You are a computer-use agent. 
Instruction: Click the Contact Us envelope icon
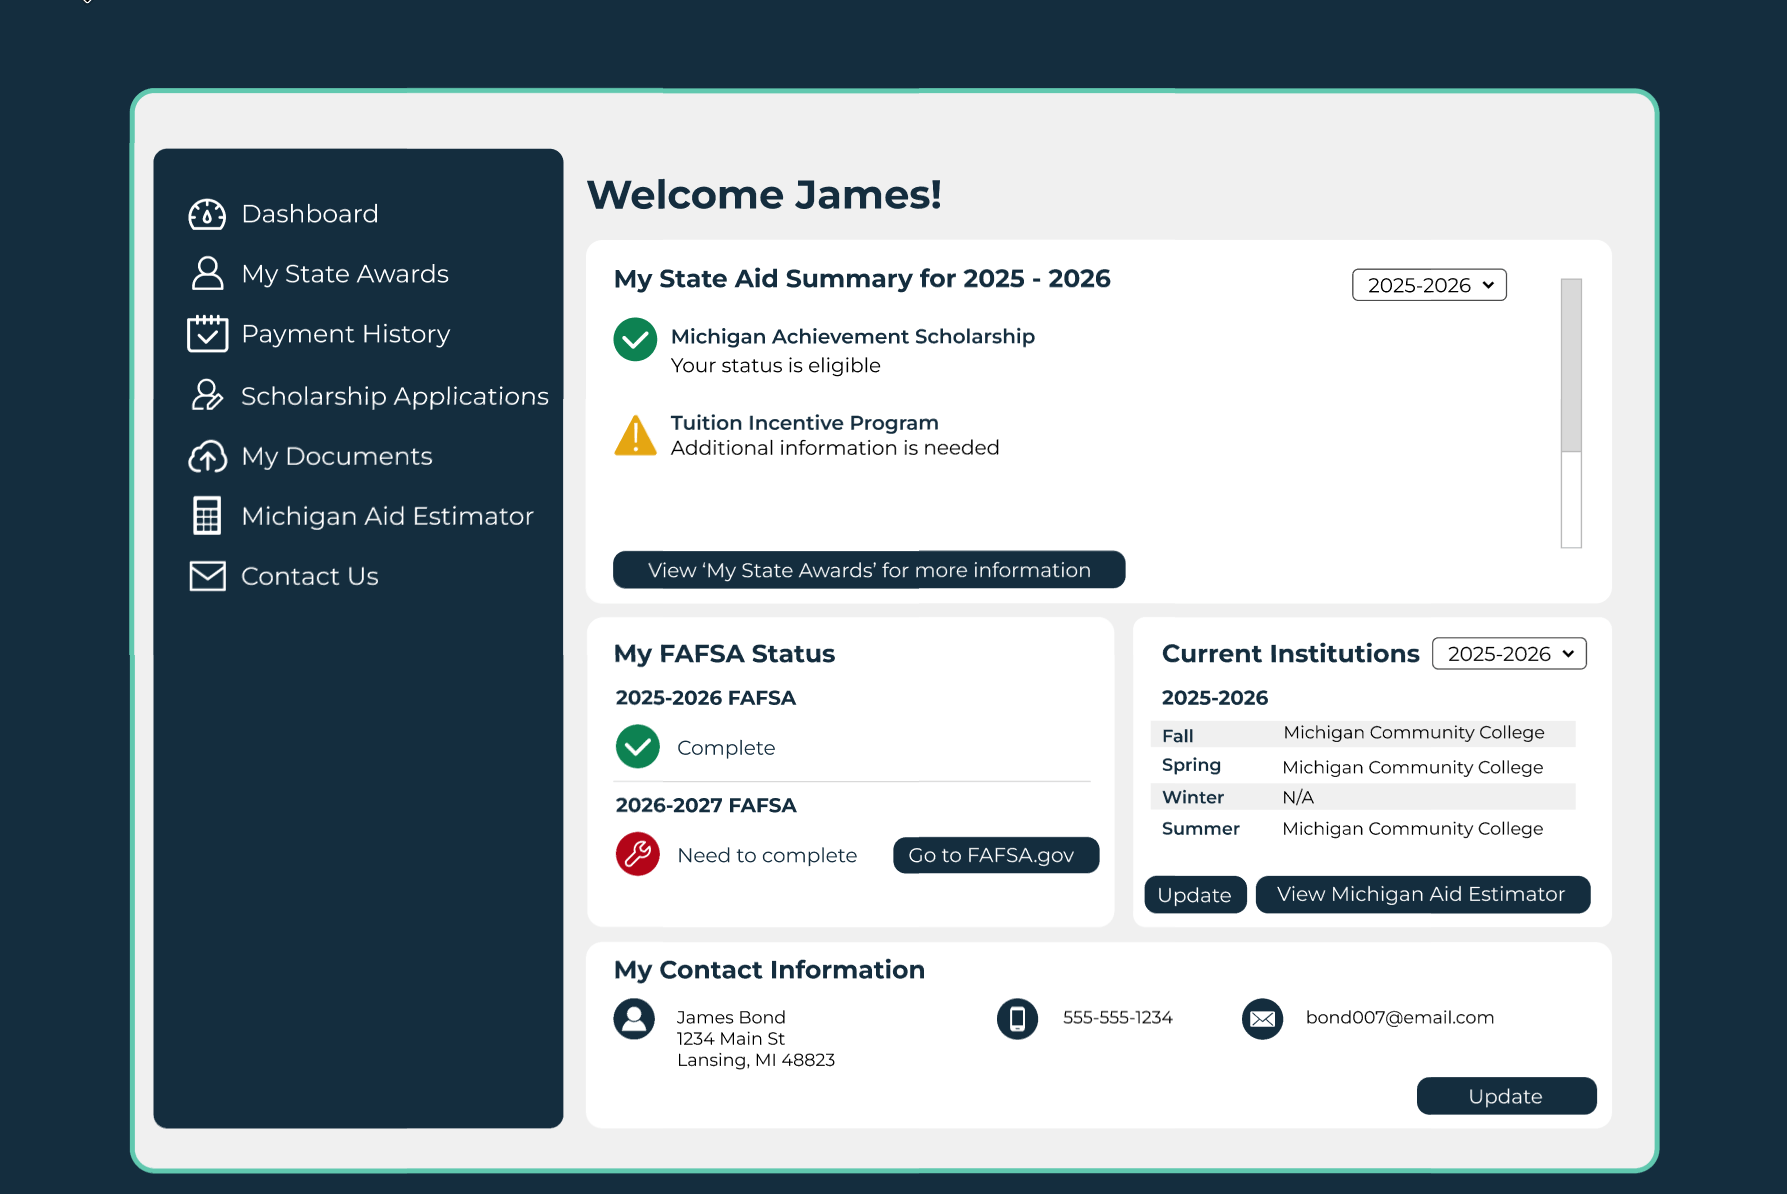coord(207,576)
